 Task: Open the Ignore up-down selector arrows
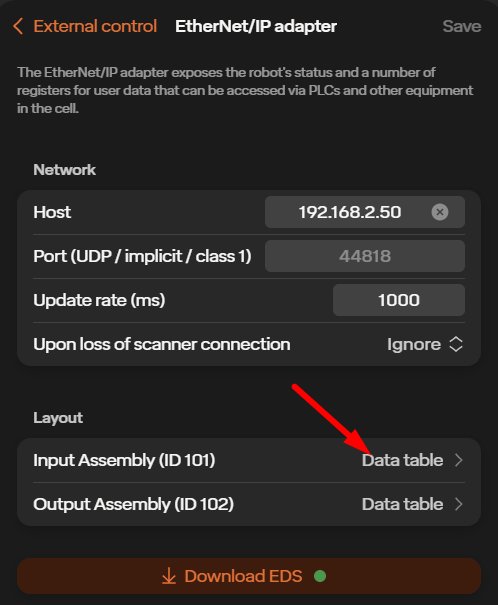click(456, 344)
